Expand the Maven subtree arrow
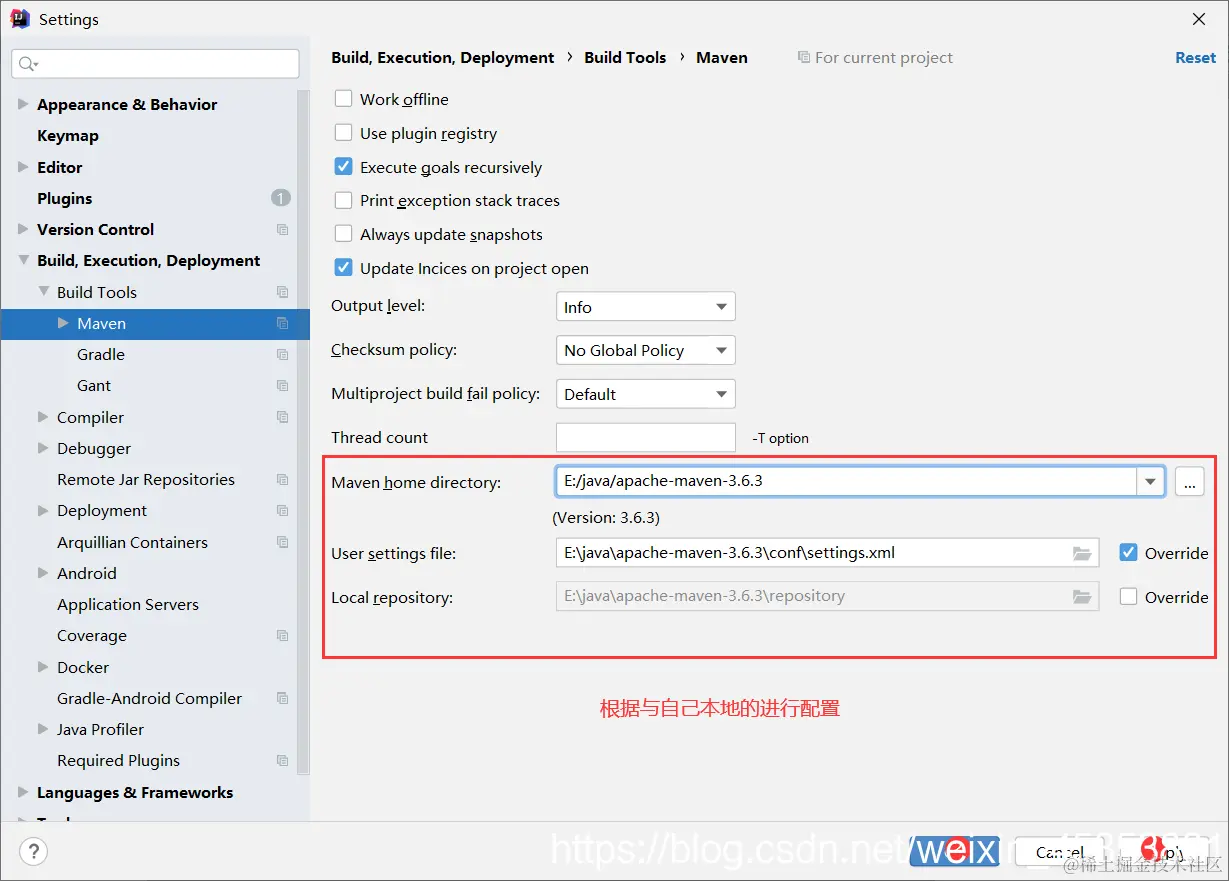Viewport: 1229px width, 881px height. (x=63, y=323)
